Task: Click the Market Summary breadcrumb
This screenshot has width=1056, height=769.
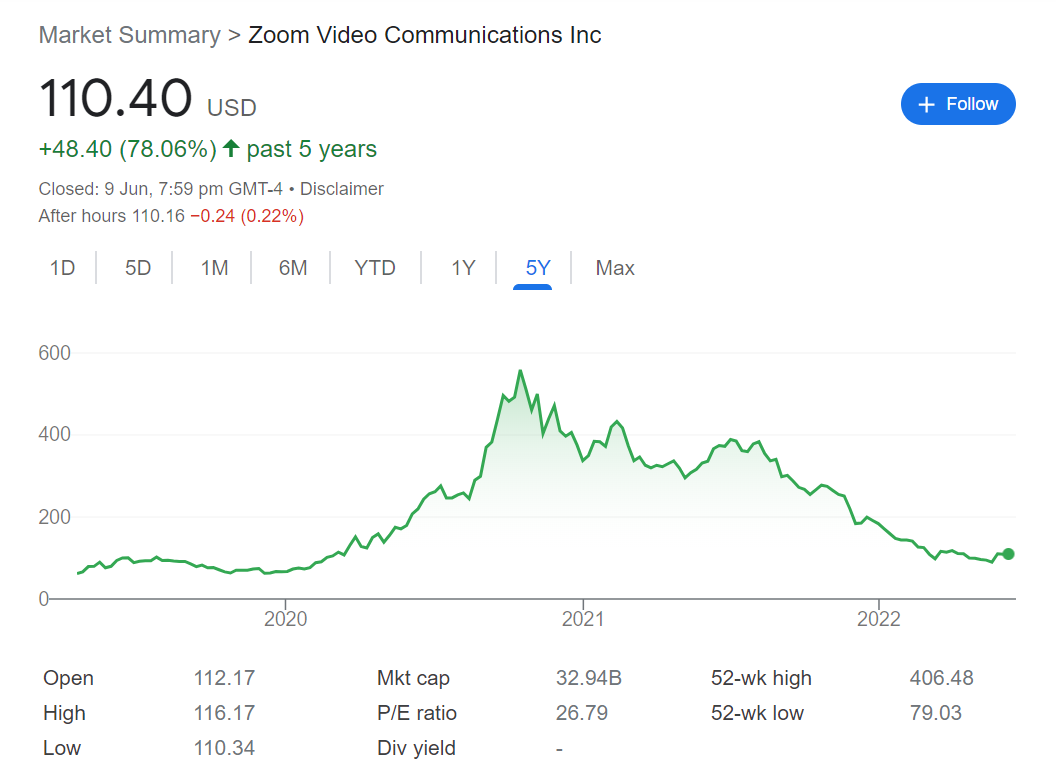Action: click(x=129, y=35)
